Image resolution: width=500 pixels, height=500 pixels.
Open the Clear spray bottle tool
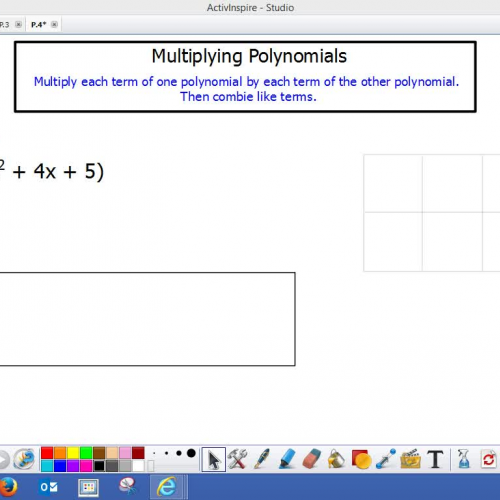(464, 459)
